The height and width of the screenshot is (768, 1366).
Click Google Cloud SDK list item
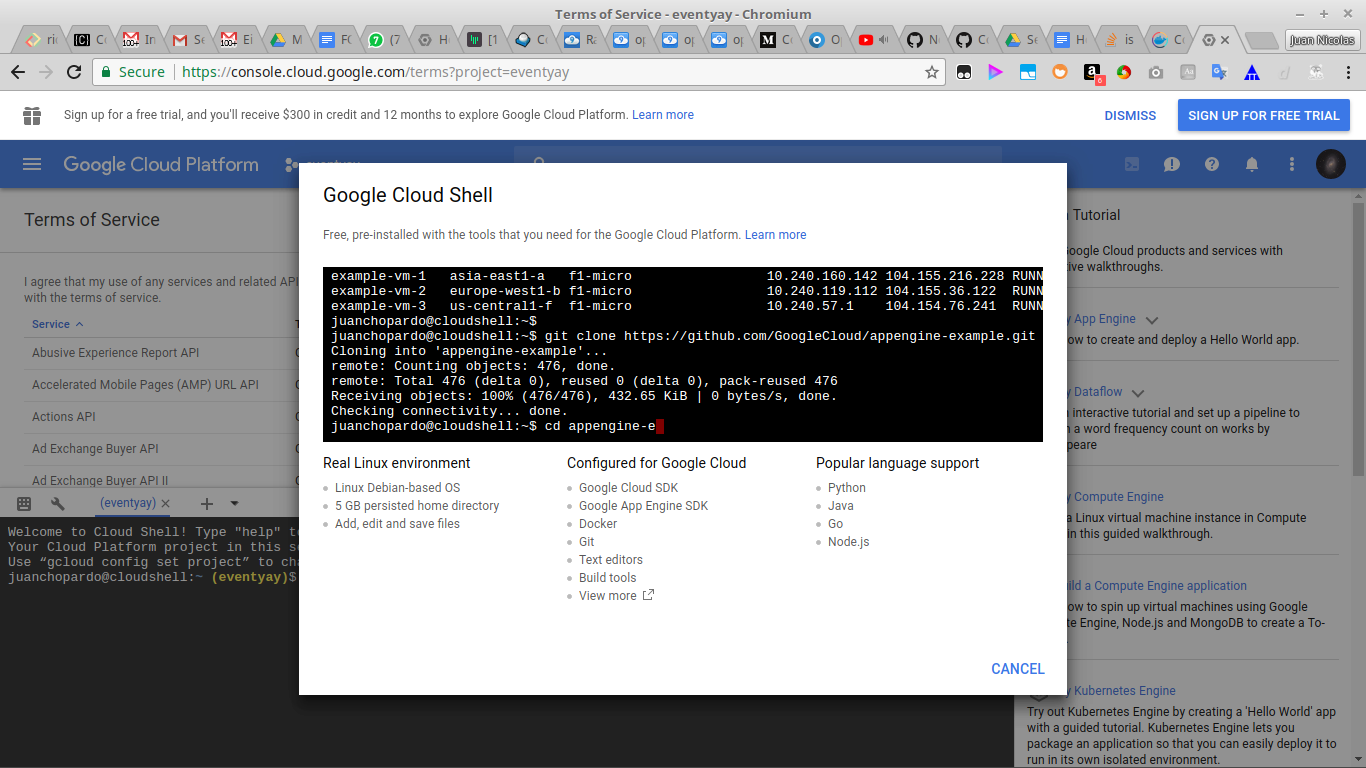(x=628, y=488)
